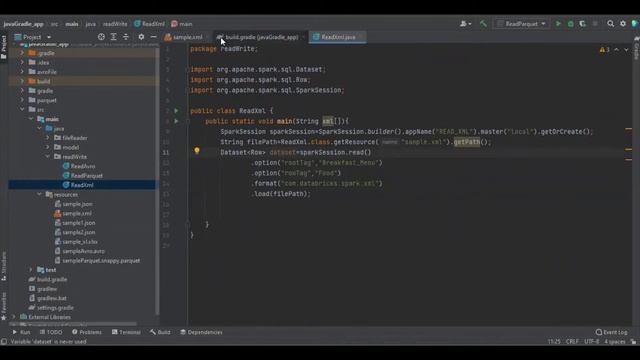Click the main method breadcrumb
This screenshot has width=640, height=360.
(x=182, y=24)
